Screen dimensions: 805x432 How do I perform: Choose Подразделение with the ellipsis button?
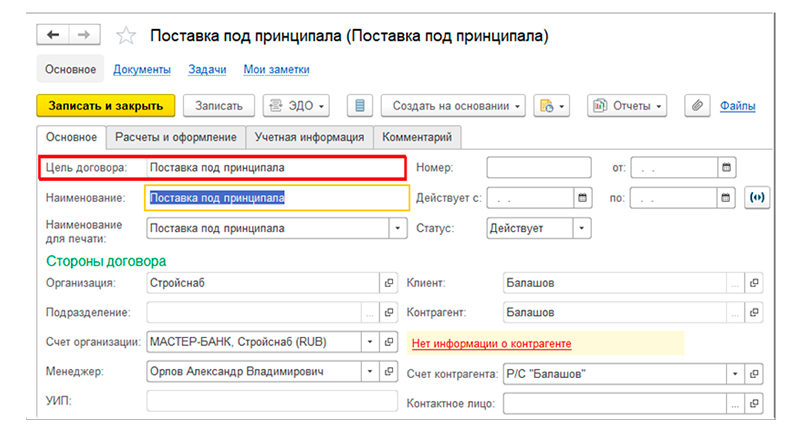coord(370,312)
